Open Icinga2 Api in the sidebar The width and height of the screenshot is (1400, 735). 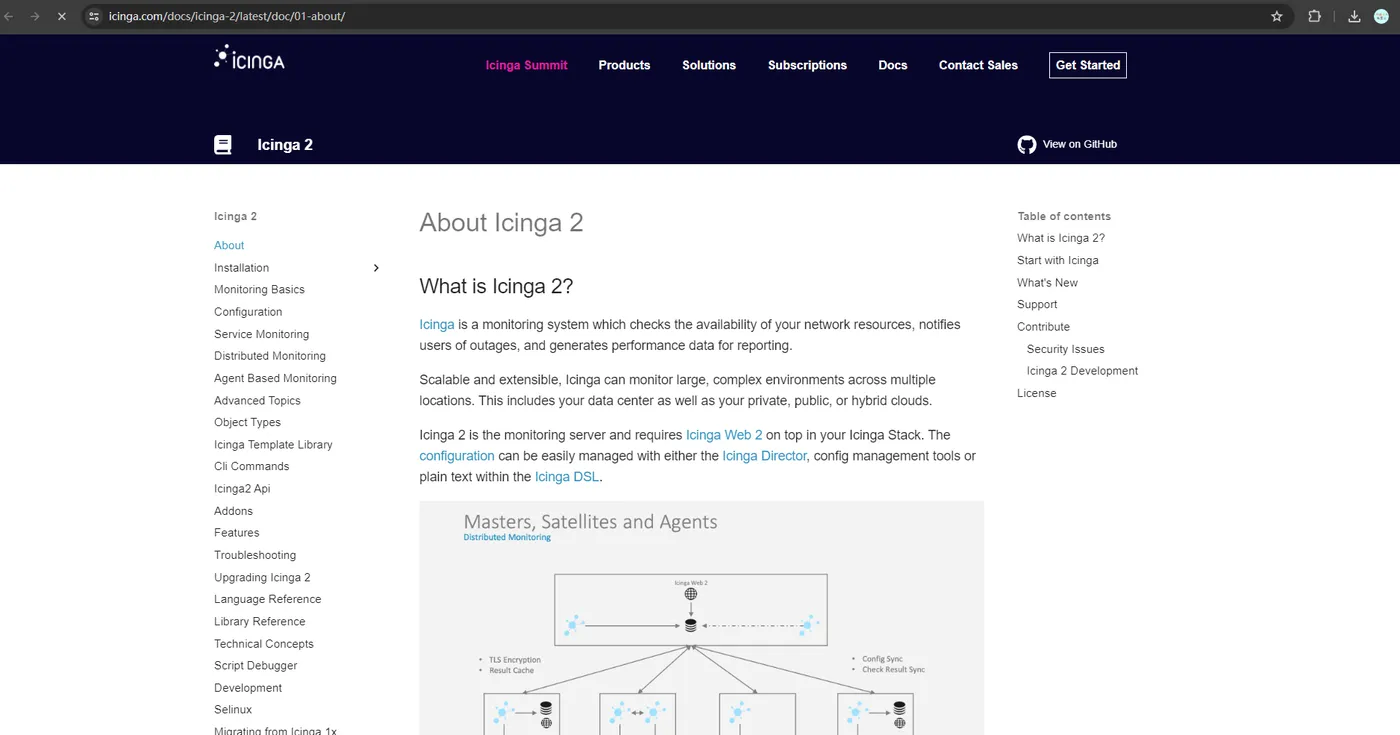242,489
